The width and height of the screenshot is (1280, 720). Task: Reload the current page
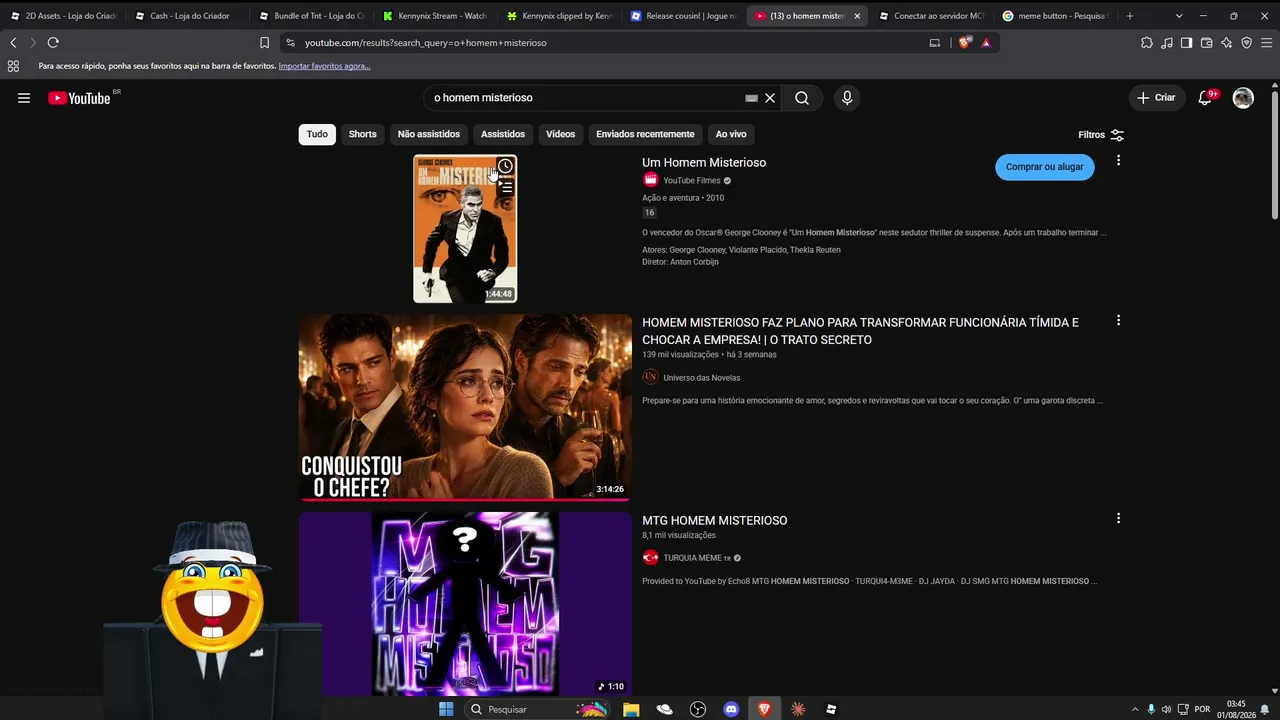pos(53,43)
